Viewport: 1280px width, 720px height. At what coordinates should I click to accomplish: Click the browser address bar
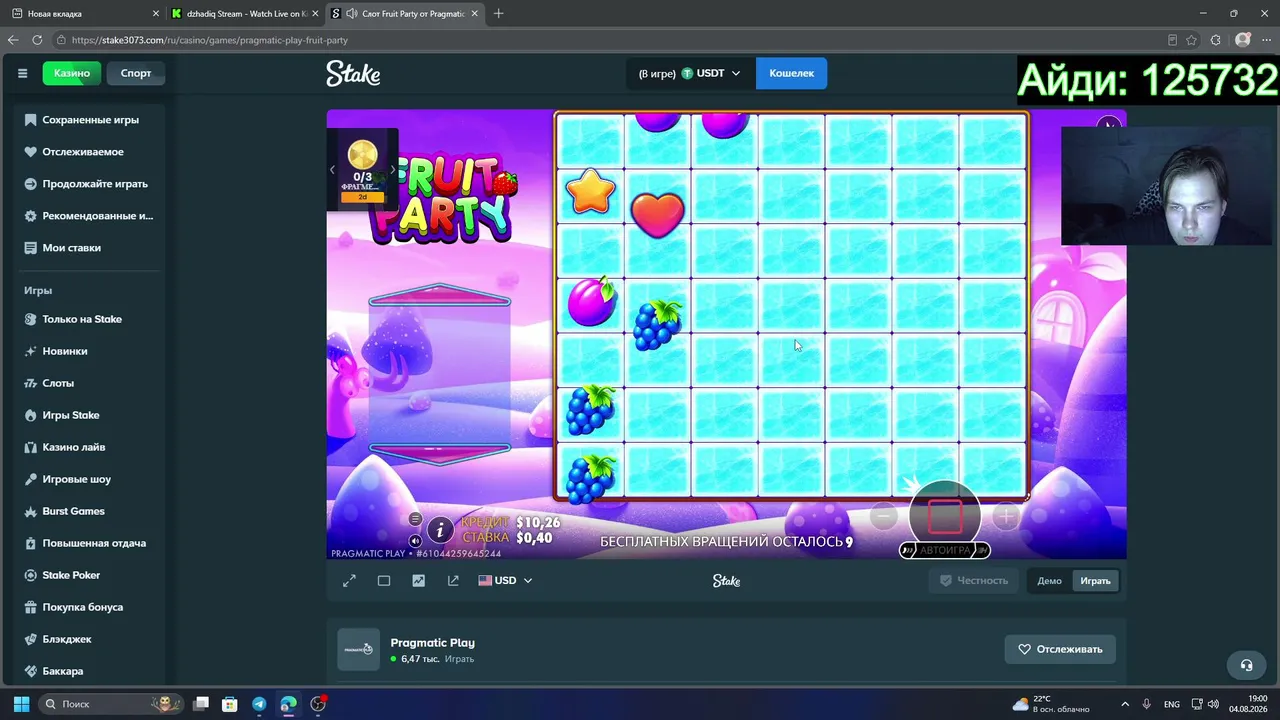point(610,40)
